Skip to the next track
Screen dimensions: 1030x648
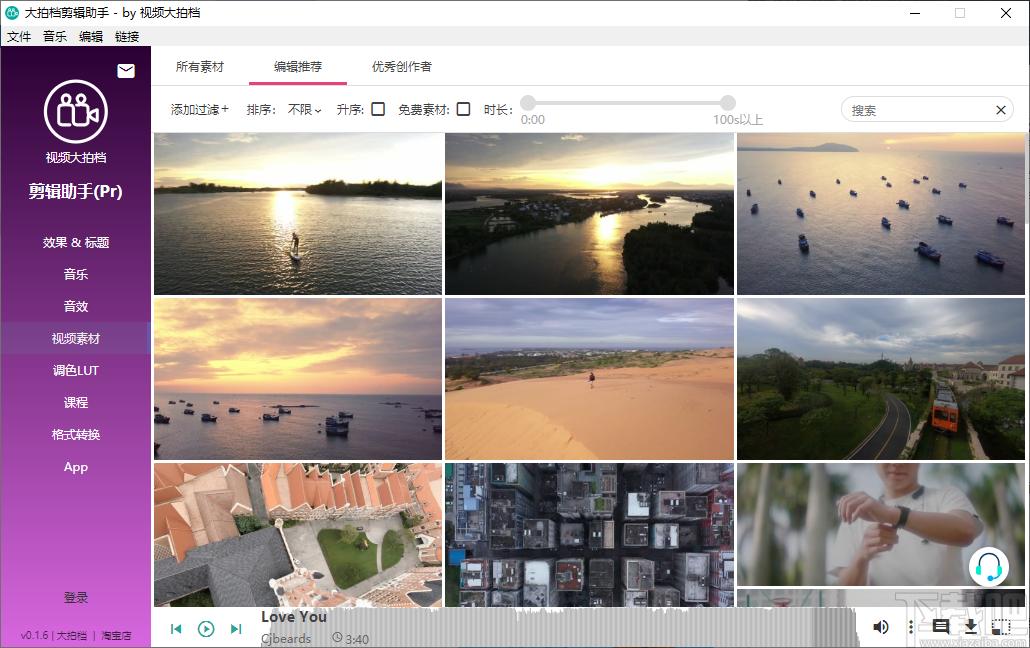pos(236,629)
